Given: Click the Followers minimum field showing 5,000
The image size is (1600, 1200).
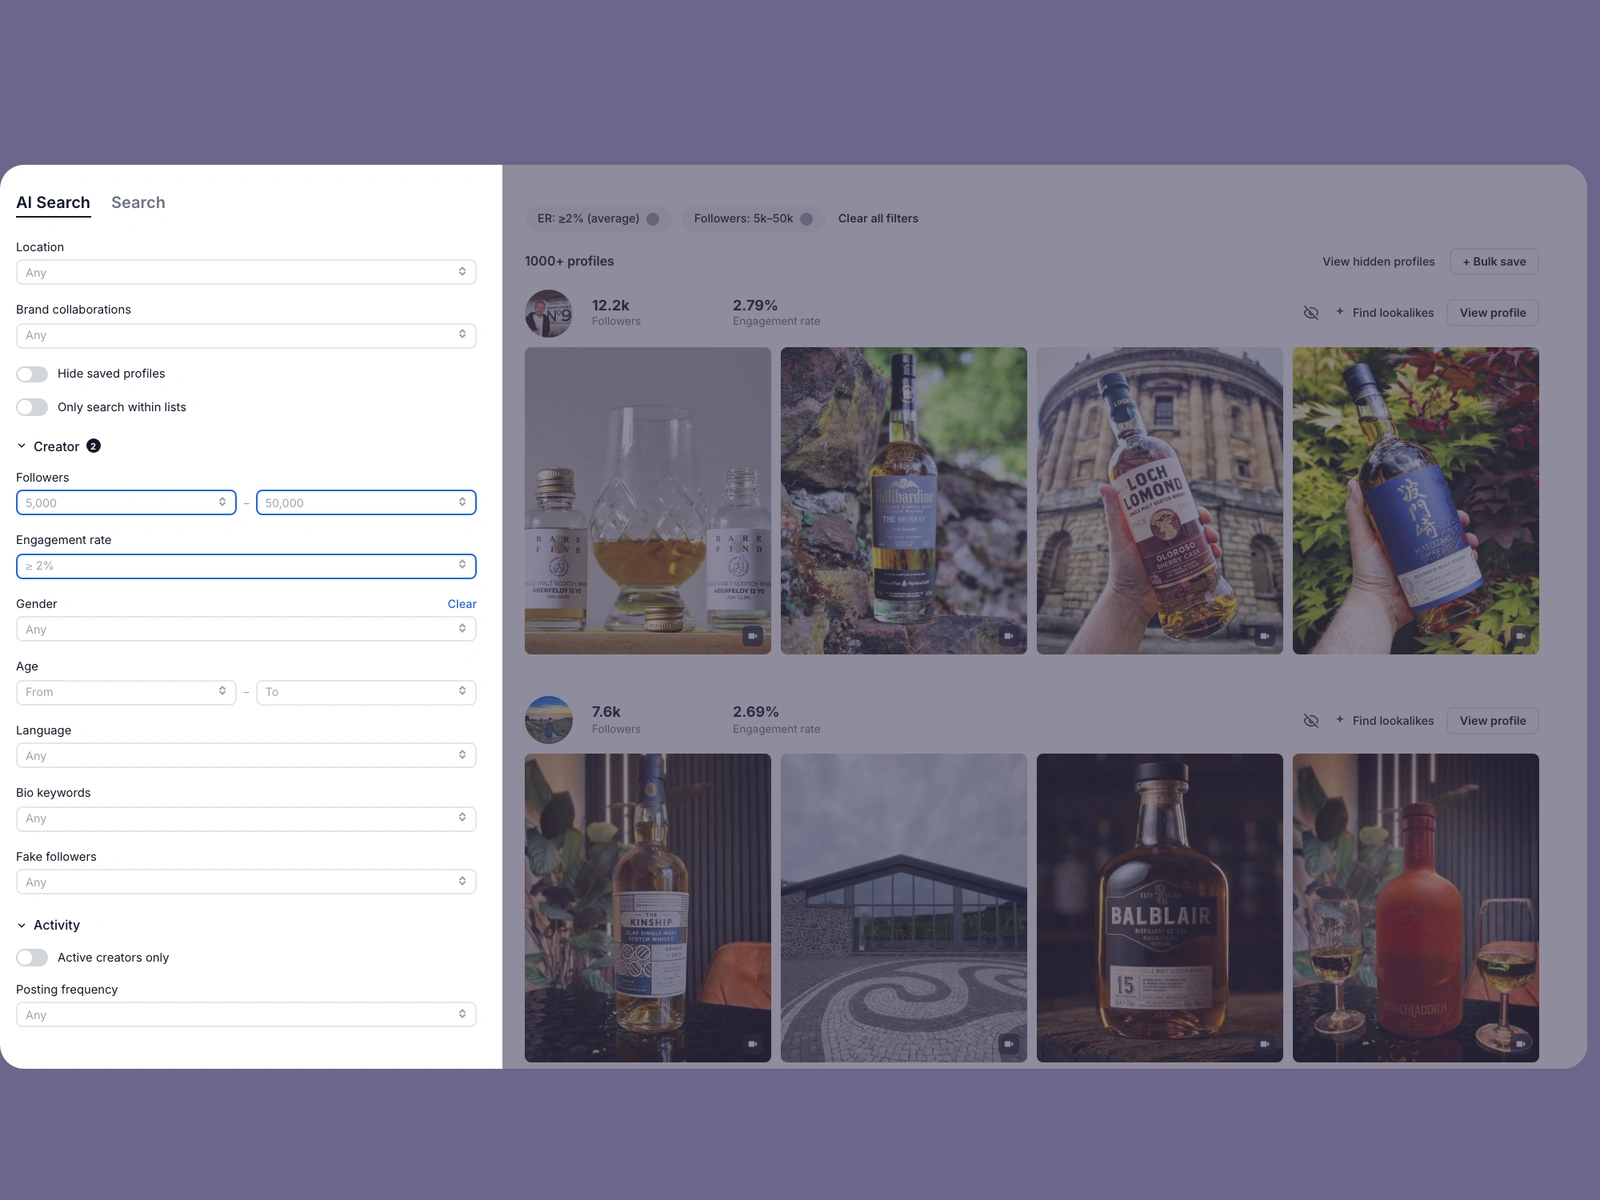Looking at the screenshot, I should pos(126,502).
